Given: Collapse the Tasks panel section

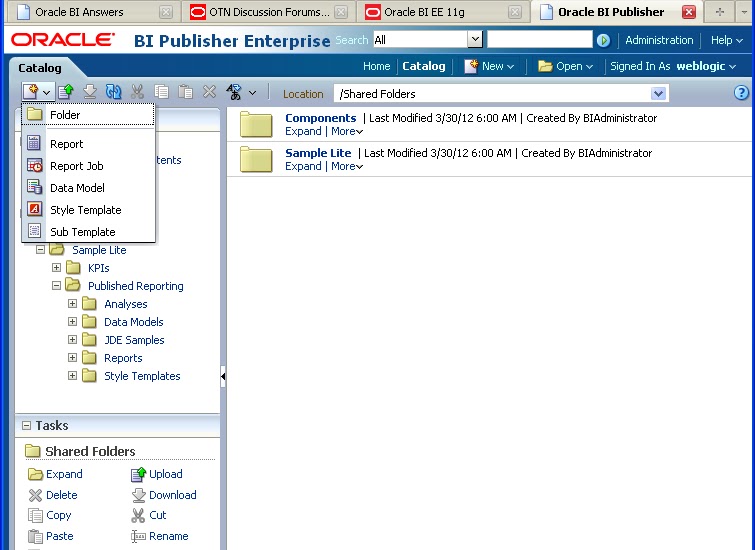Looking at the screenshot, I should [26, 425].
